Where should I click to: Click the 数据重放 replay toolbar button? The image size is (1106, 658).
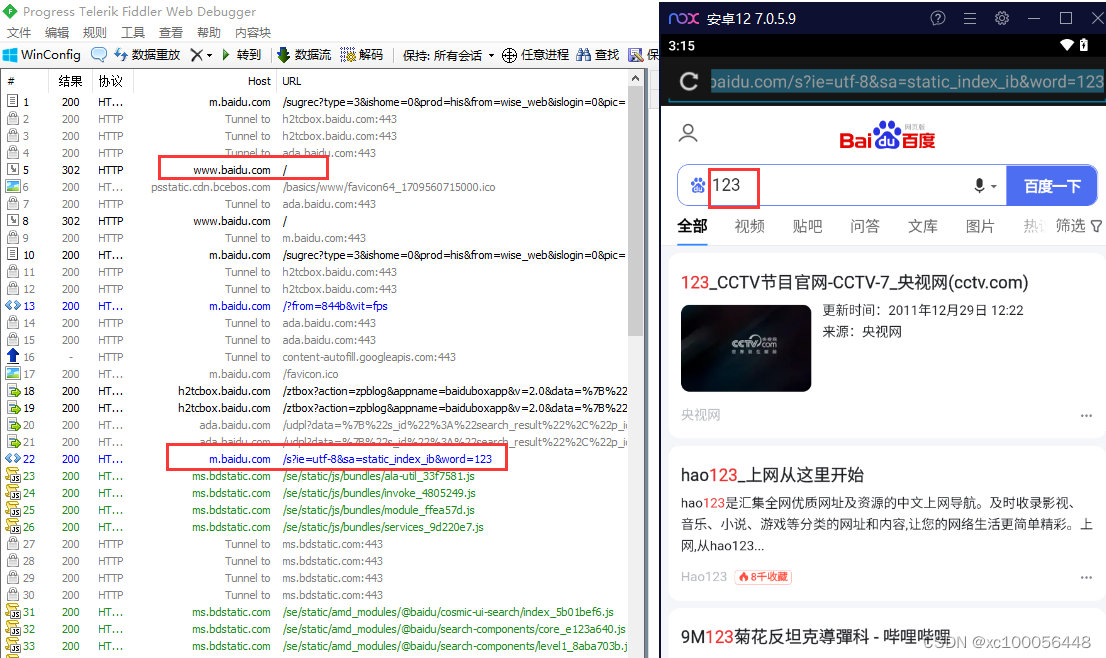(147, 54)
